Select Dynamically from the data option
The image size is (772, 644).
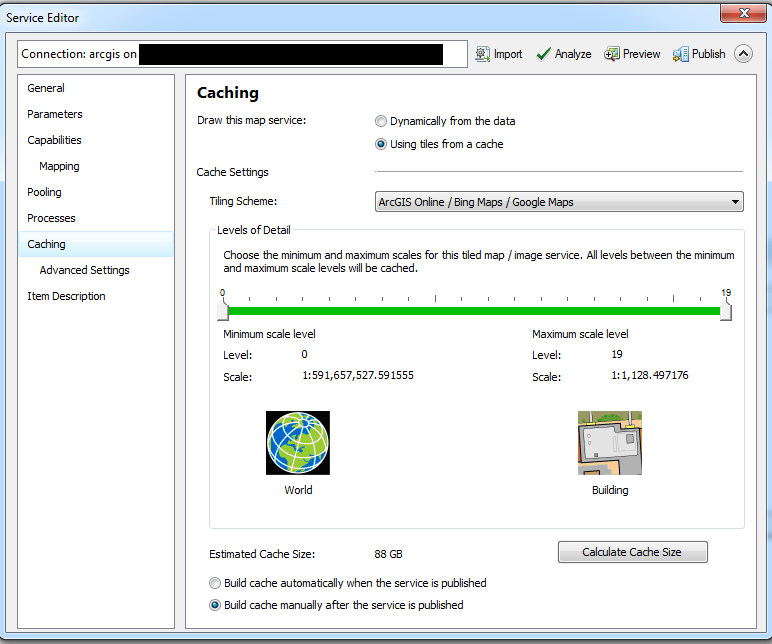coord(381,121)
